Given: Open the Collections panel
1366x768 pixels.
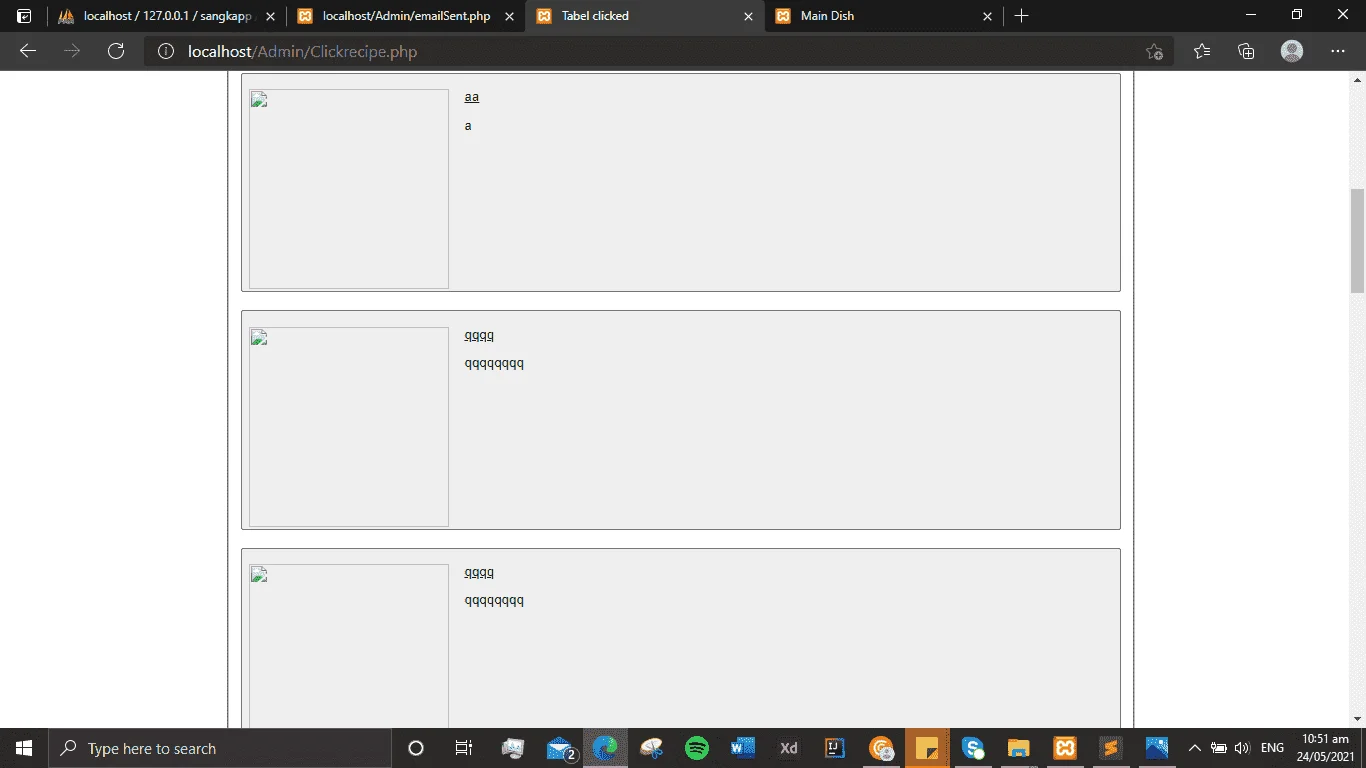Looking at the screenshot, I should [1246, 52].
